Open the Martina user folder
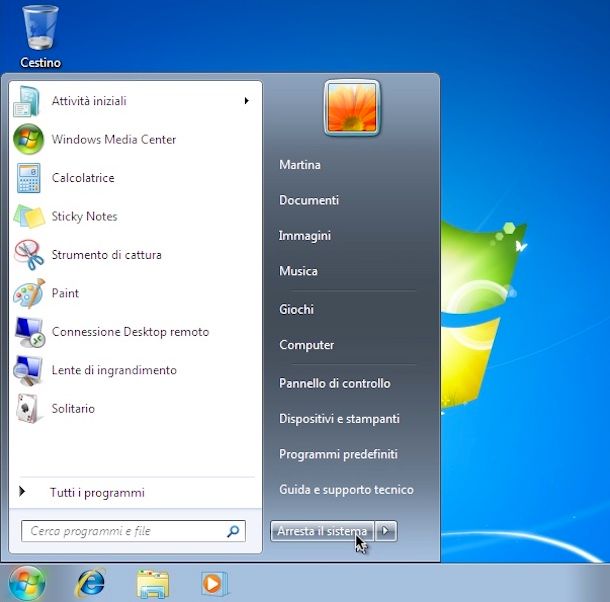This screenshot has width=610, height=602. 300,165
